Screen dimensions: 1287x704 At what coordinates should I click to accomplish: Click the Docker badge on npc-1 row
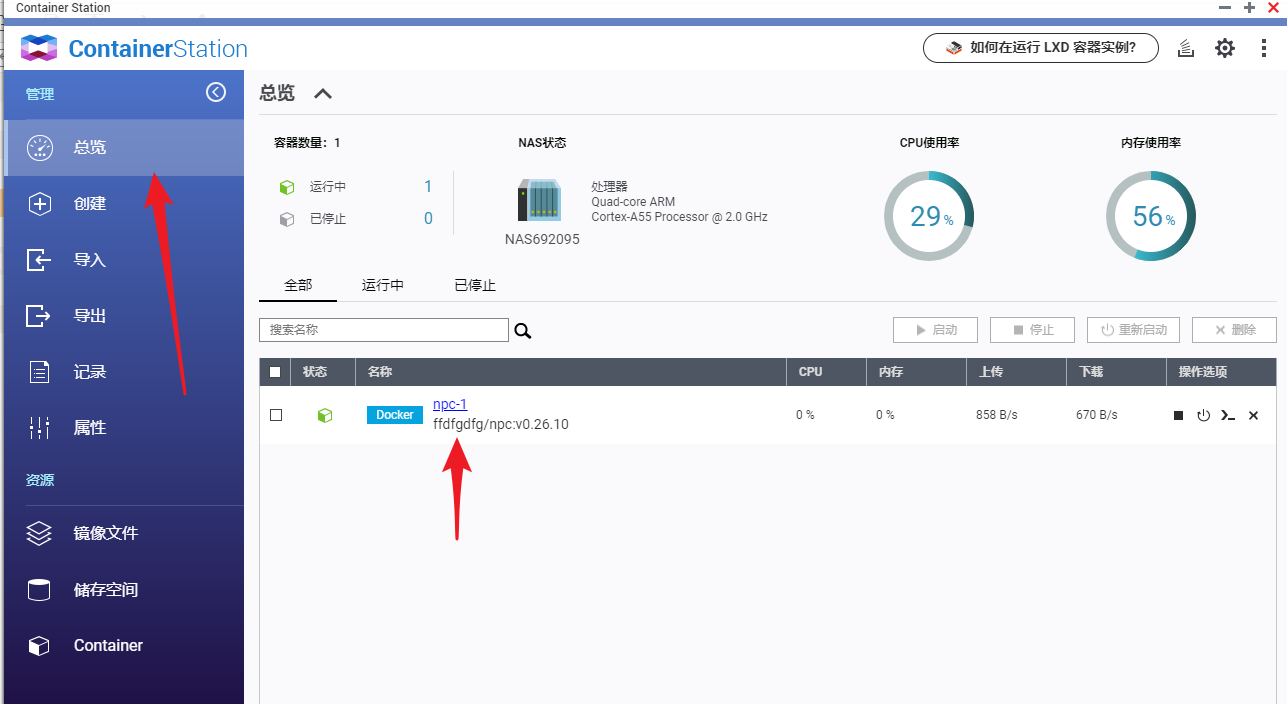pos(395,415)
